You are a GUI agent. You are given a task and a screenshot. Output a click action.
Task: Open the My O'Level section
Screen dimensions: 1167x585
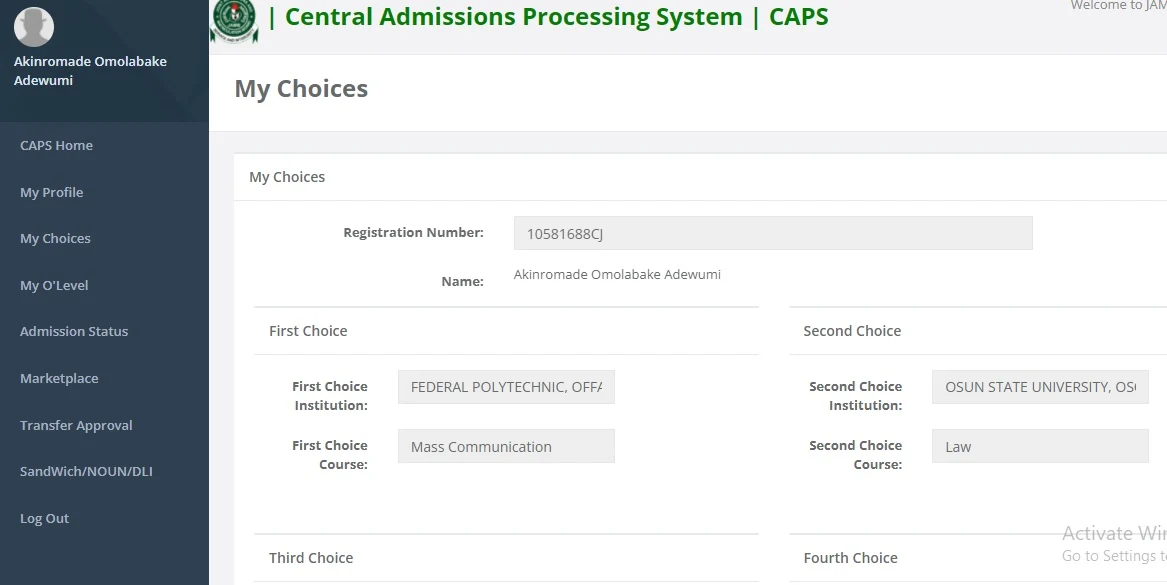54,285
